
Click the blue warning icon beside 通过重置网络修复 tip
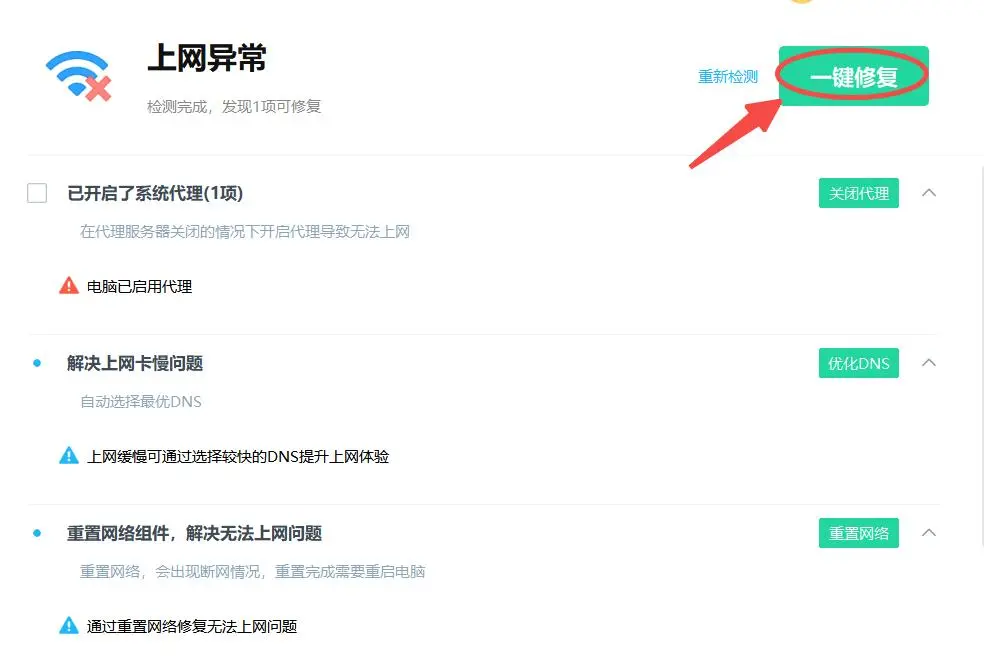(68, 626)
